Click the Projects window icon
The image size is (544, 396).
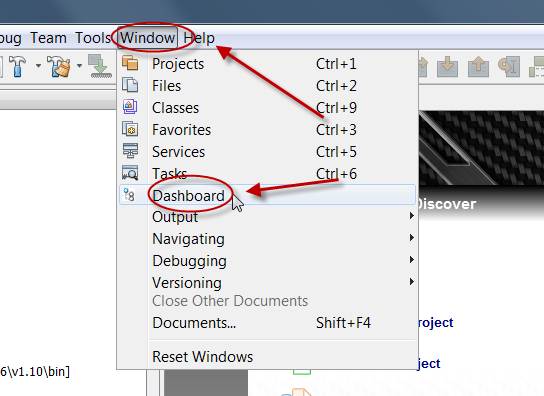tap(130, 63)
